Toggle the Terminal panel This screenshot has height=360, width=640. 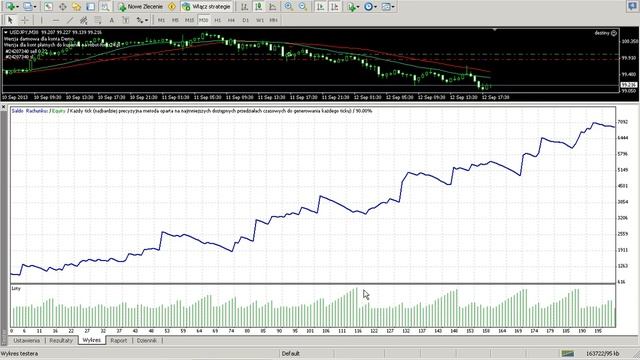[91, 7]
